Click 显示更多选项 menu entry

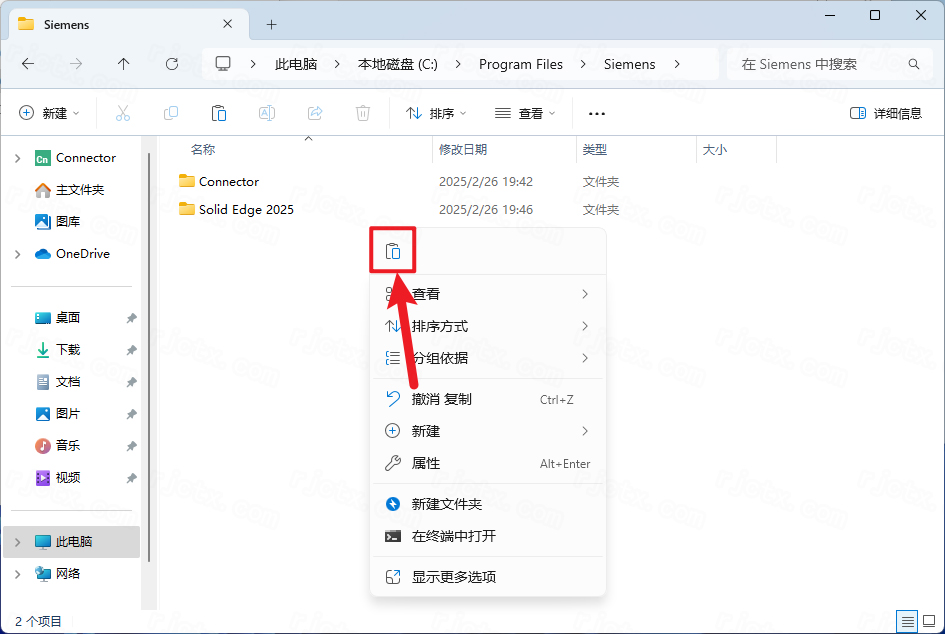pos(453,577)
